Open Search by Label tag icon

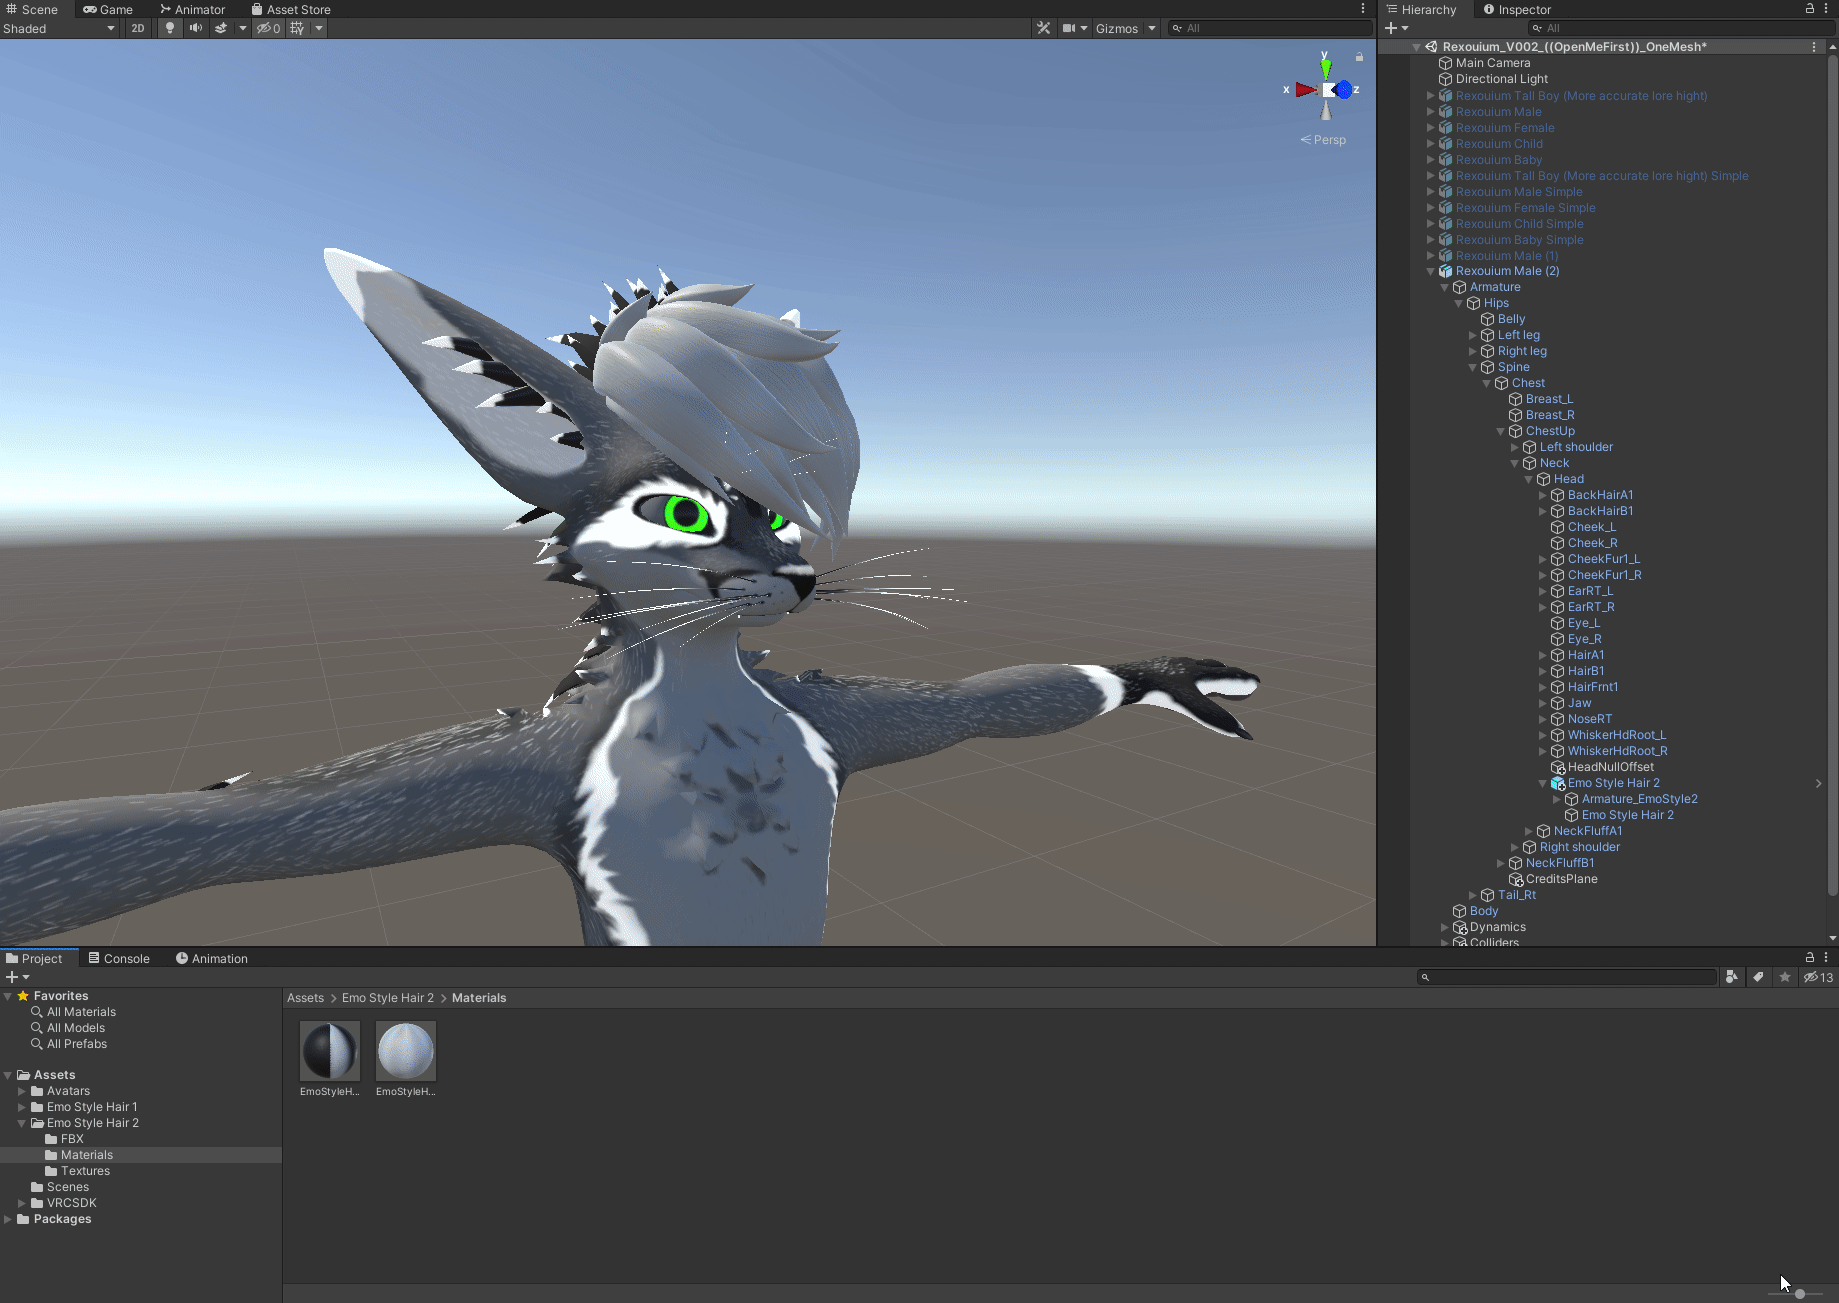click(1758, 977)
